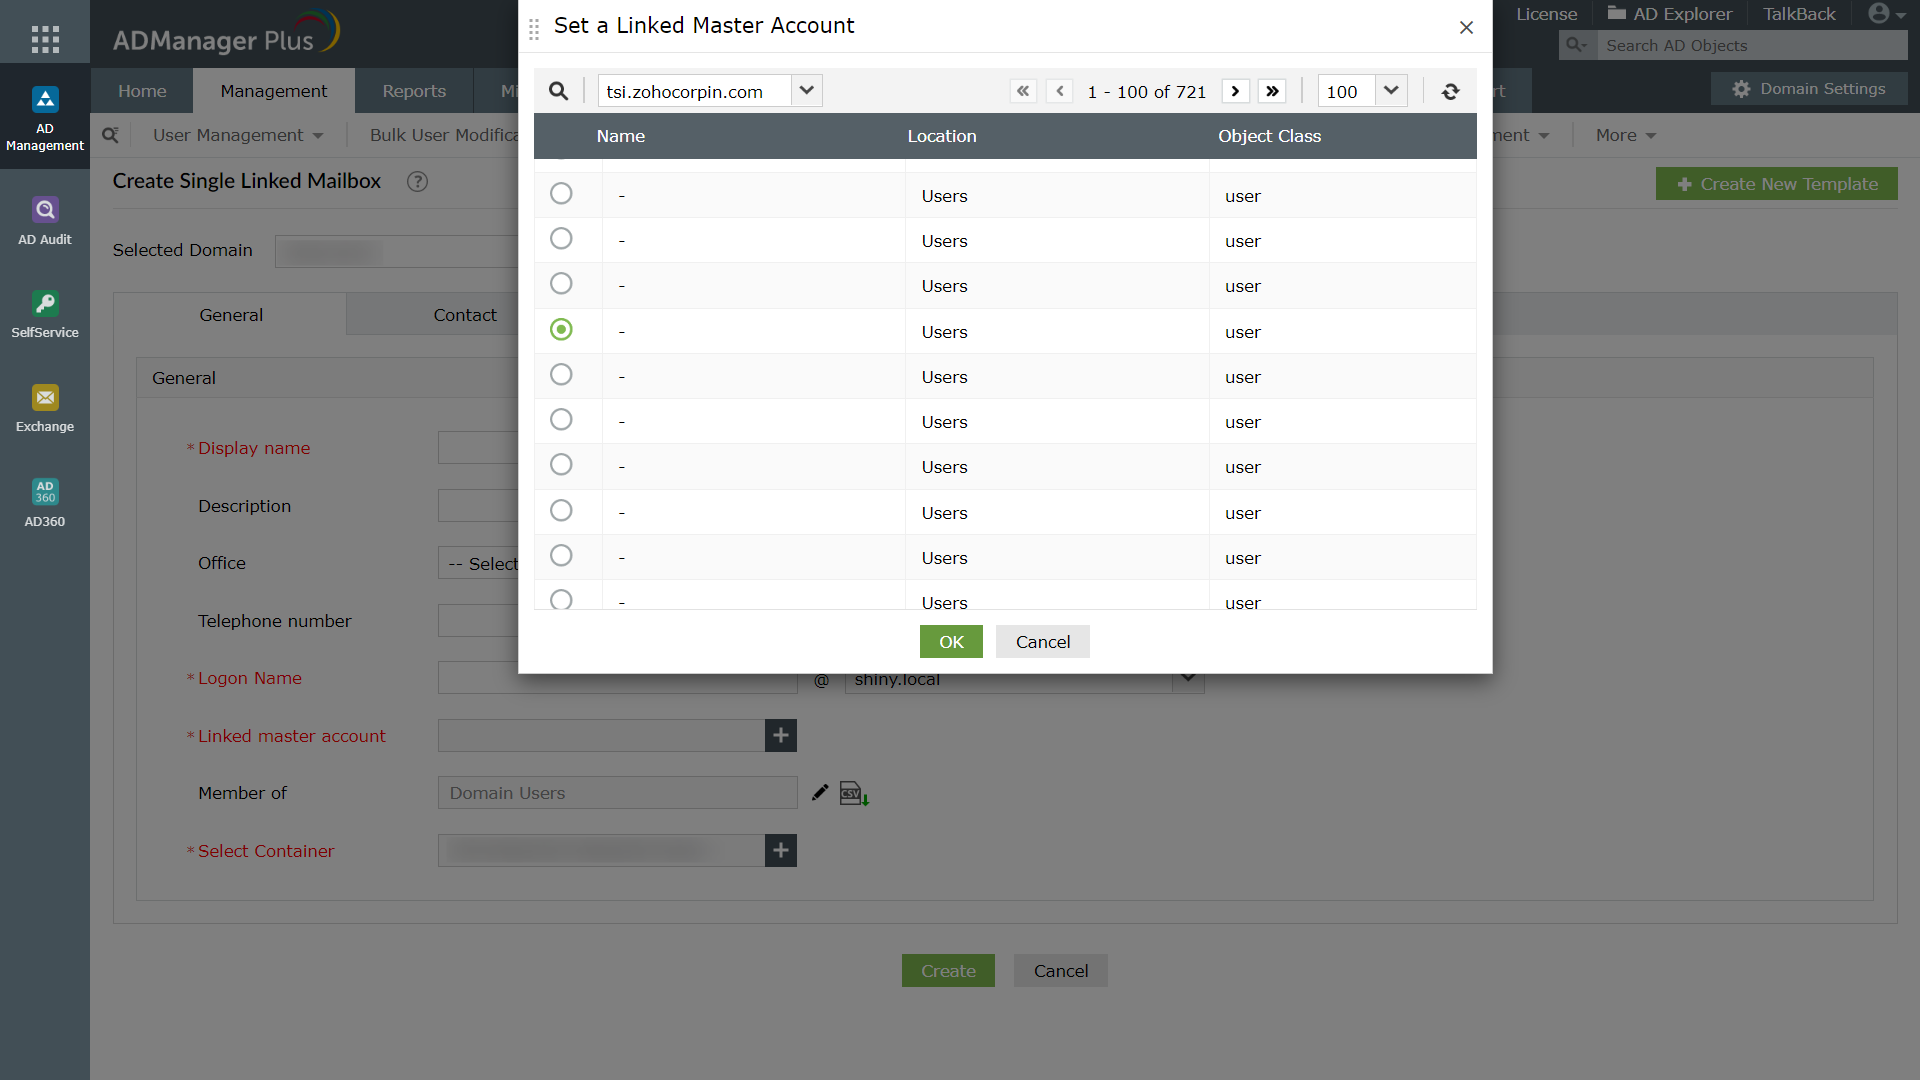Switch to the Reports tab

(414, 91)
